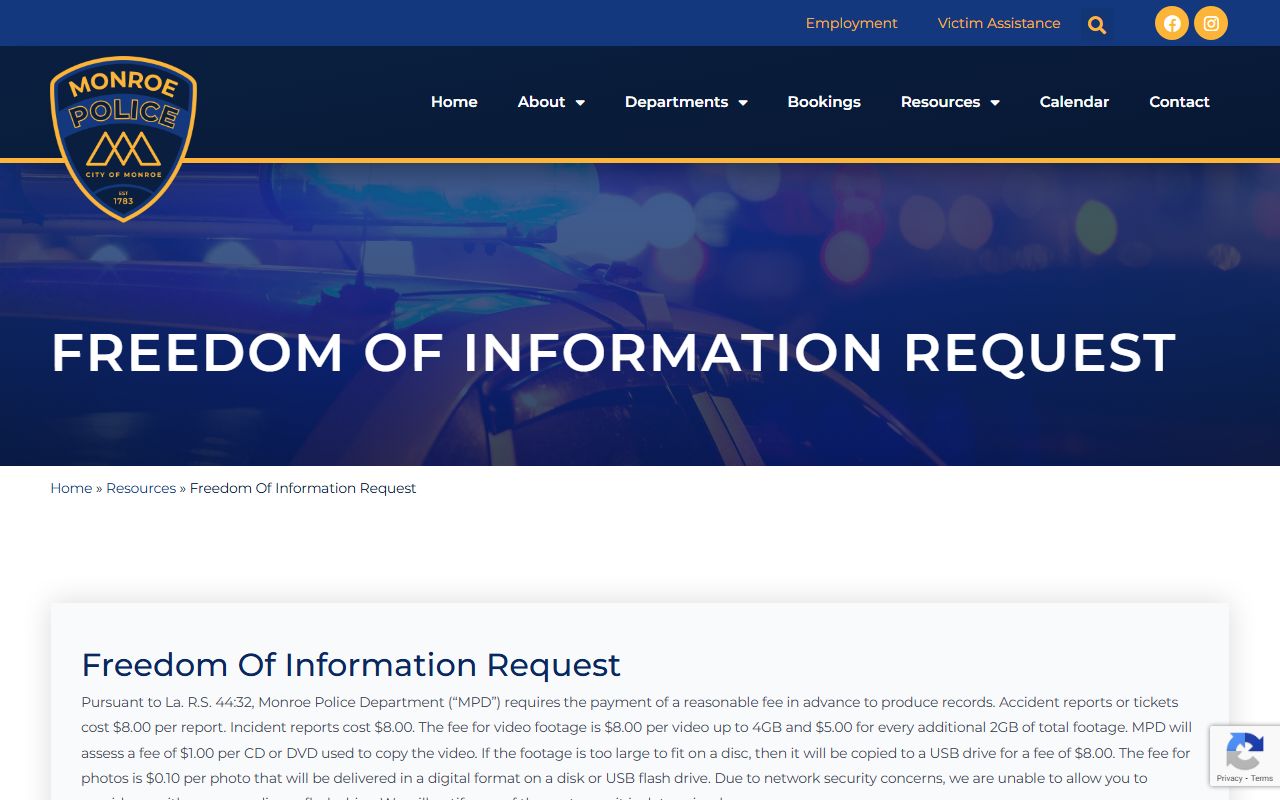Expand the About dropdown arrow
The width and height of the screenshot is (1280, 800).
pos(580,102)
